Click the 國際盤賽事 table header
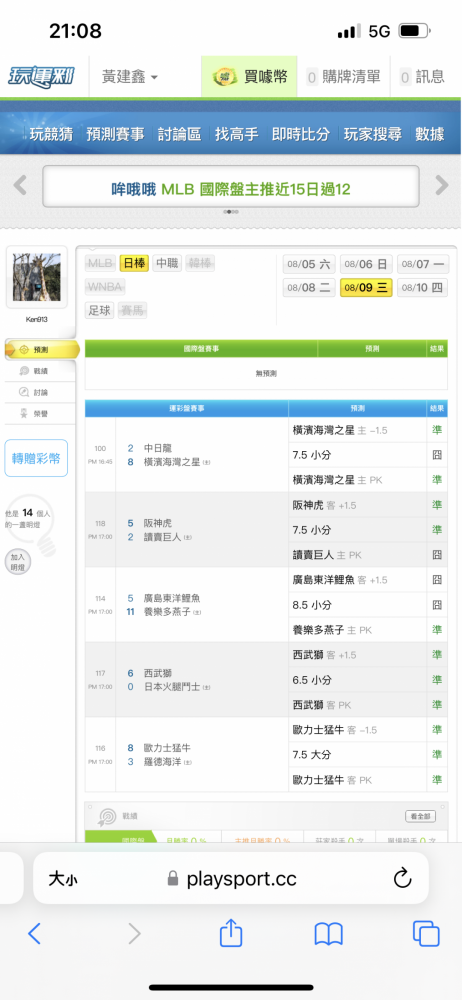The width and height of the screenshot is (462, 1000). 202,348
